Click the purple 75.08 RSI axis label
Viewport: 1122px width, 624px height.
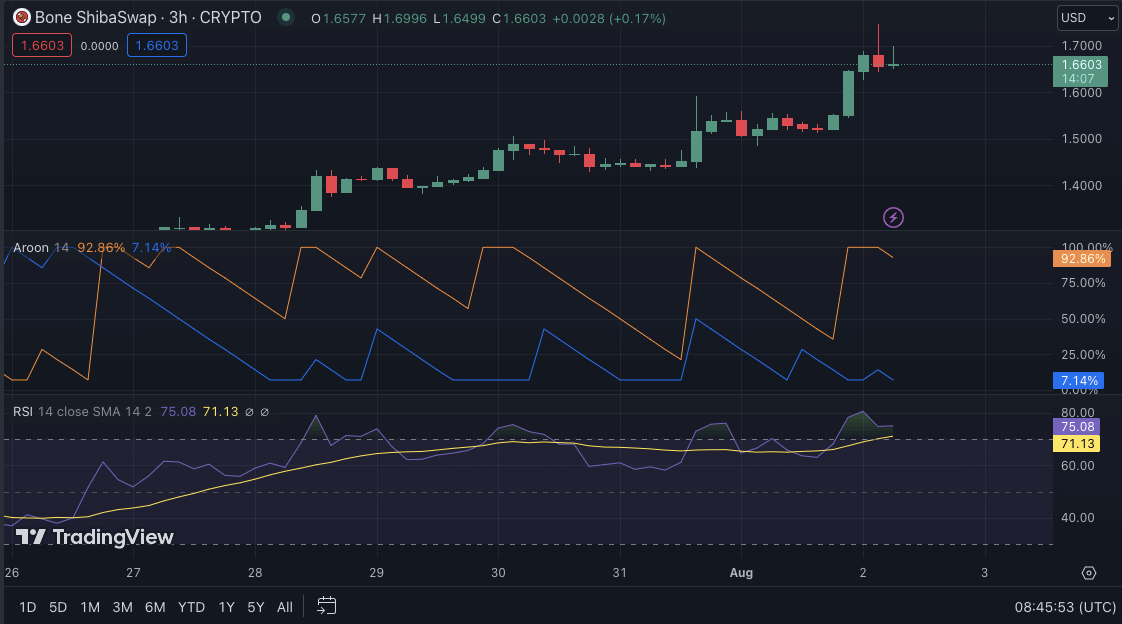click(x=1076, y=426)
